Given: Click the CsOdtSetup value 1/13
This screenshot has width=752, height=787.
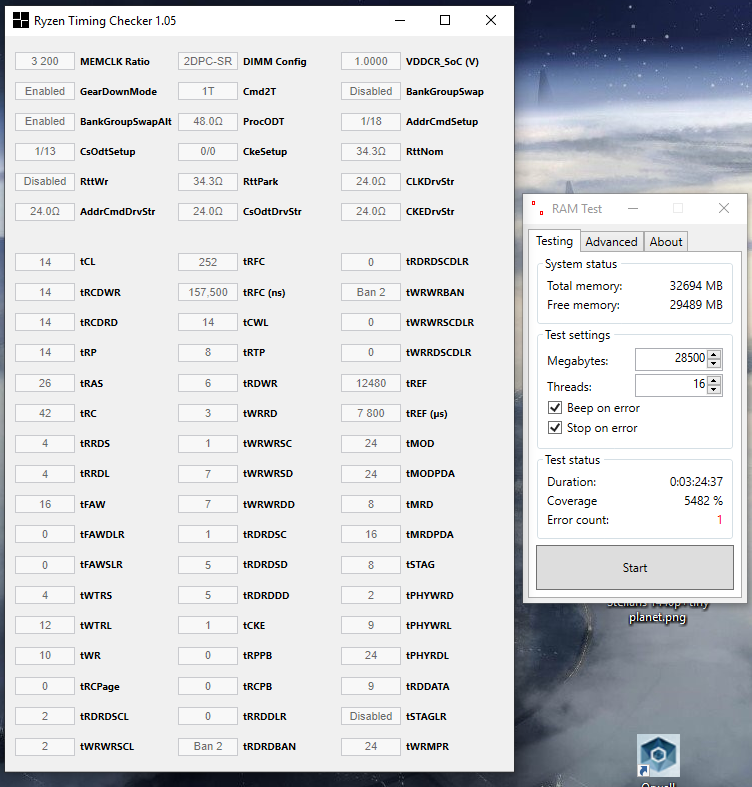Looking at the screenshot, I should tap(45, 152).
